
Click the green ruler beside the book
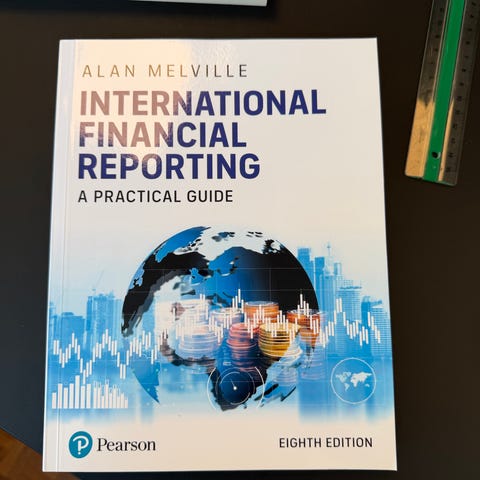click(443, 92)
